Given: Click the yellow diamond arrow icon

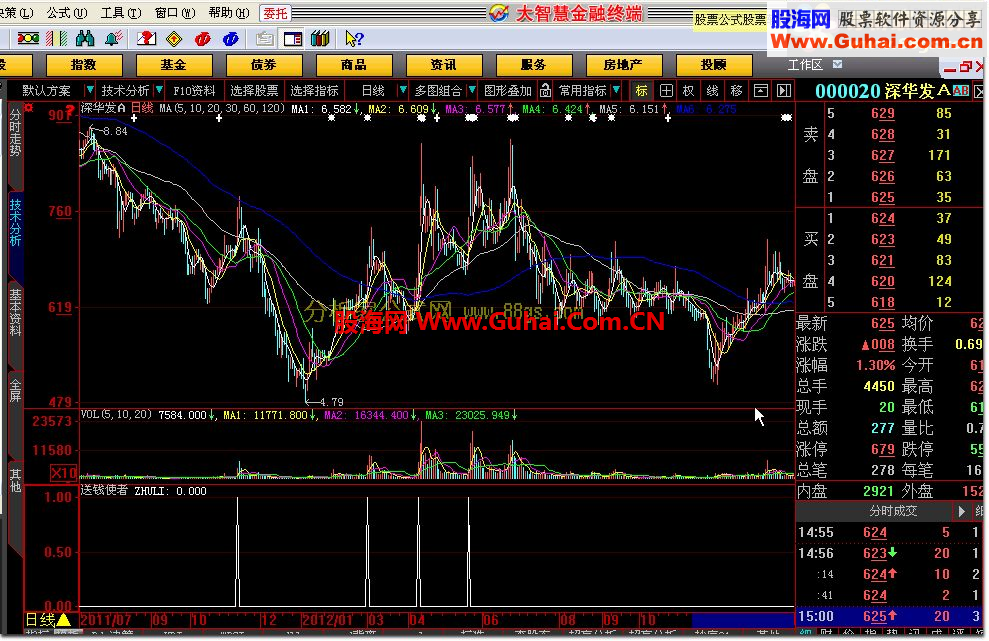Looking at the screenshot, I should 174,38.
